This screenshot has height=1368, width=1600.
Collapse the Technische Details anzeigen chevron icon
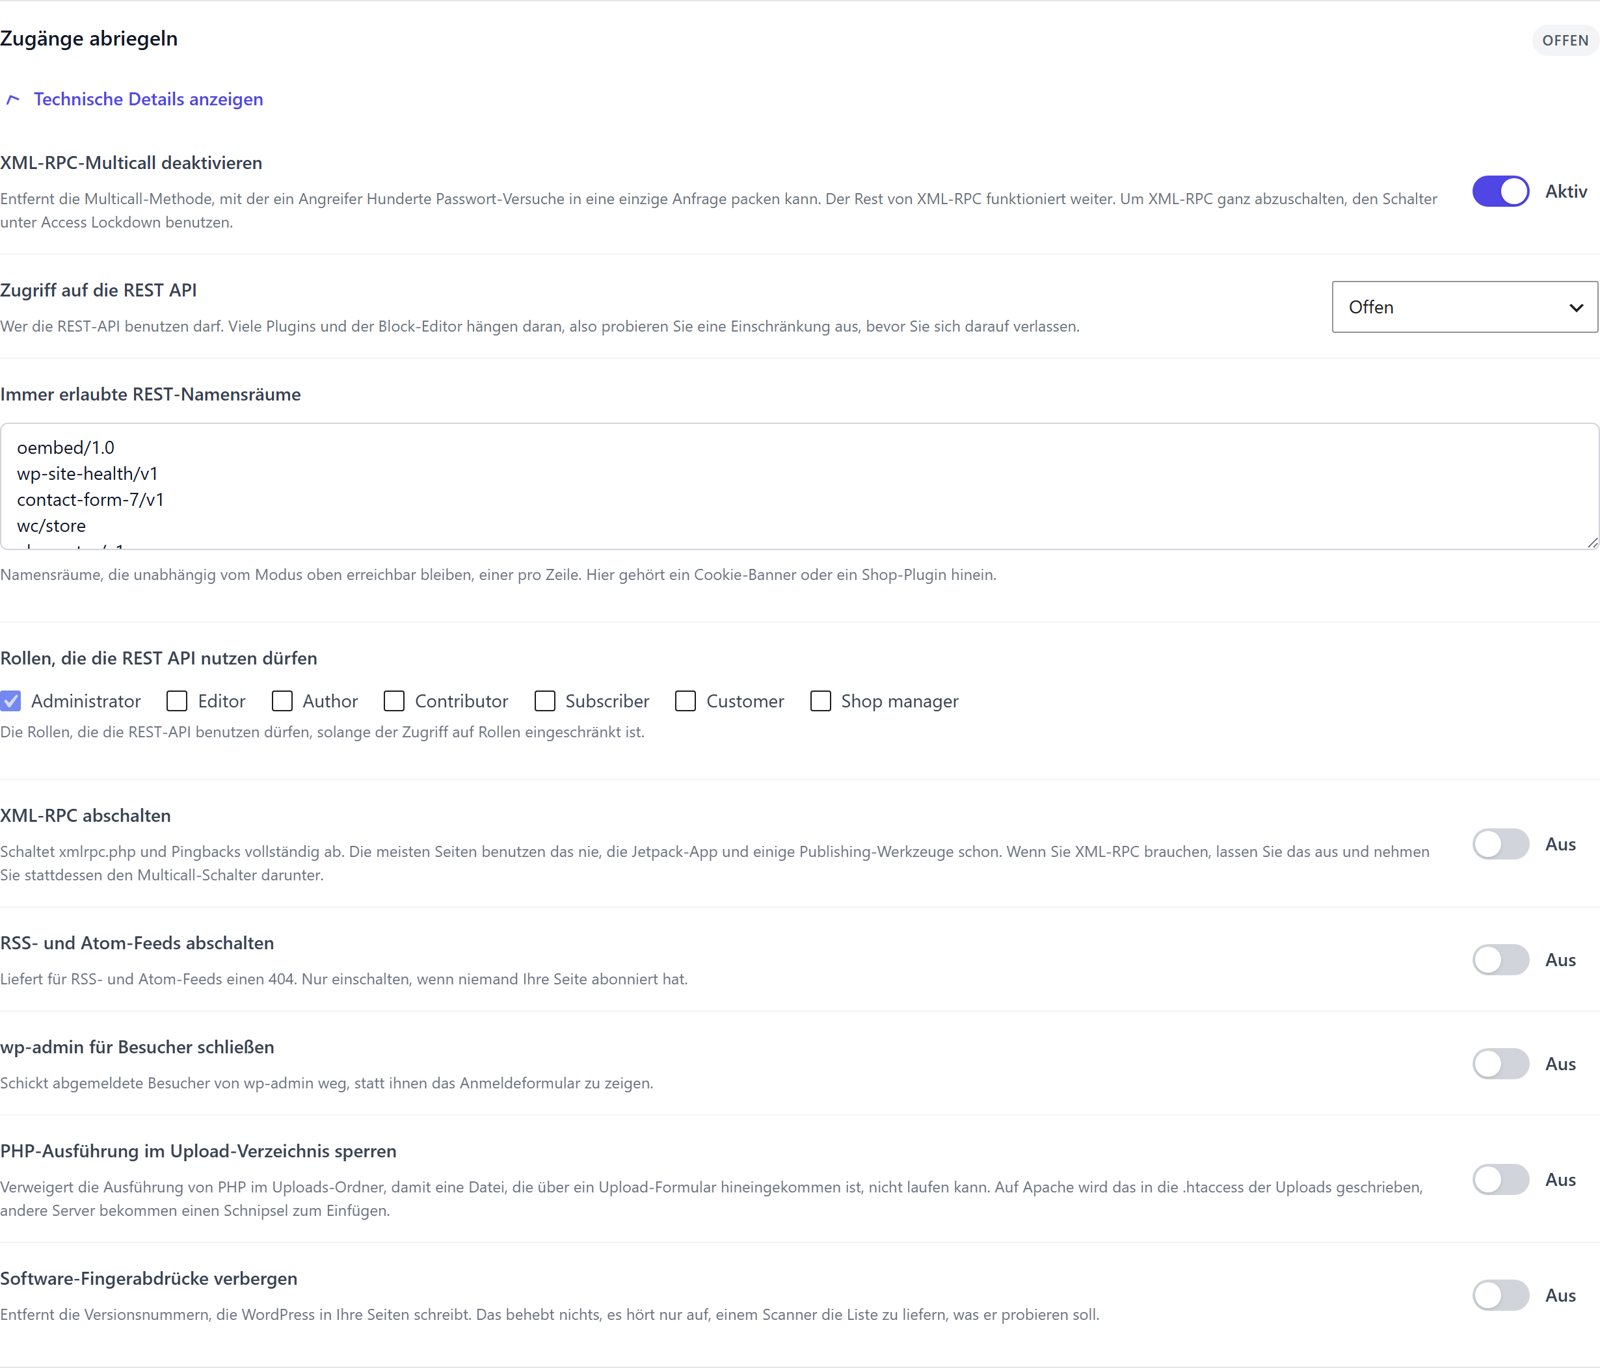pos(13,99)
